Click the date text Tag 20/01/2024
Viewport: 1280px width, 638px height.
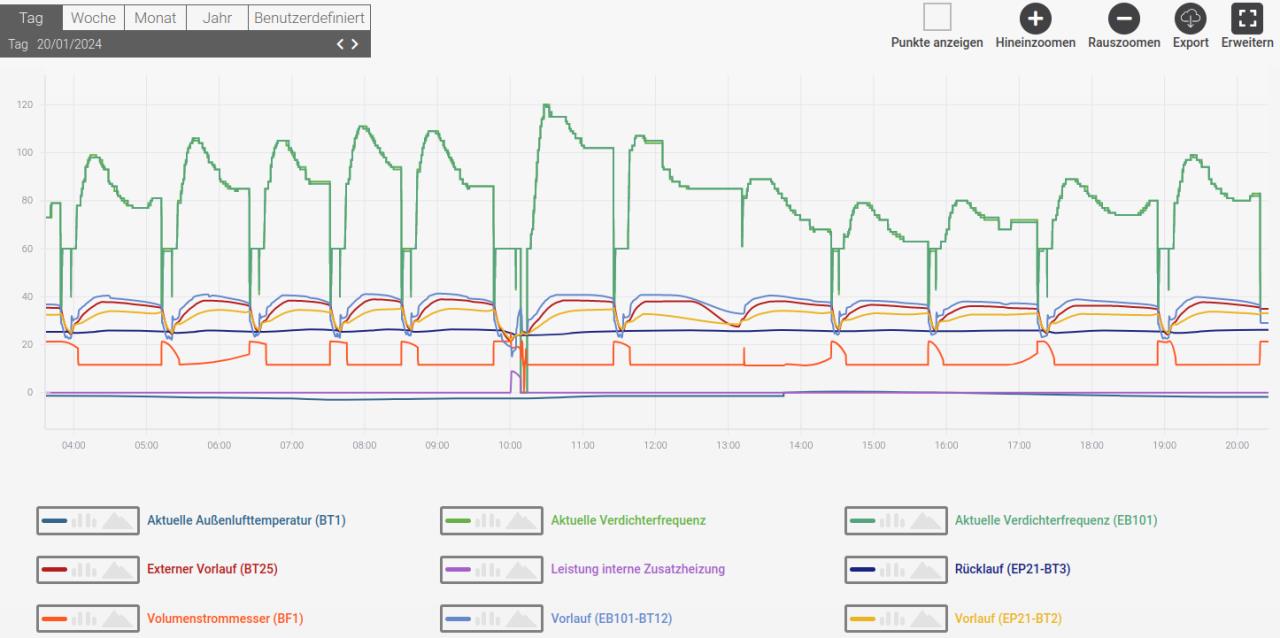55,44
